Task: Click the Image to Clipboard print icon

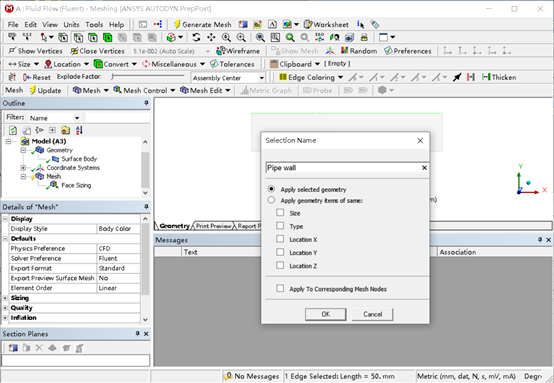Action: [x=364, y=37]
